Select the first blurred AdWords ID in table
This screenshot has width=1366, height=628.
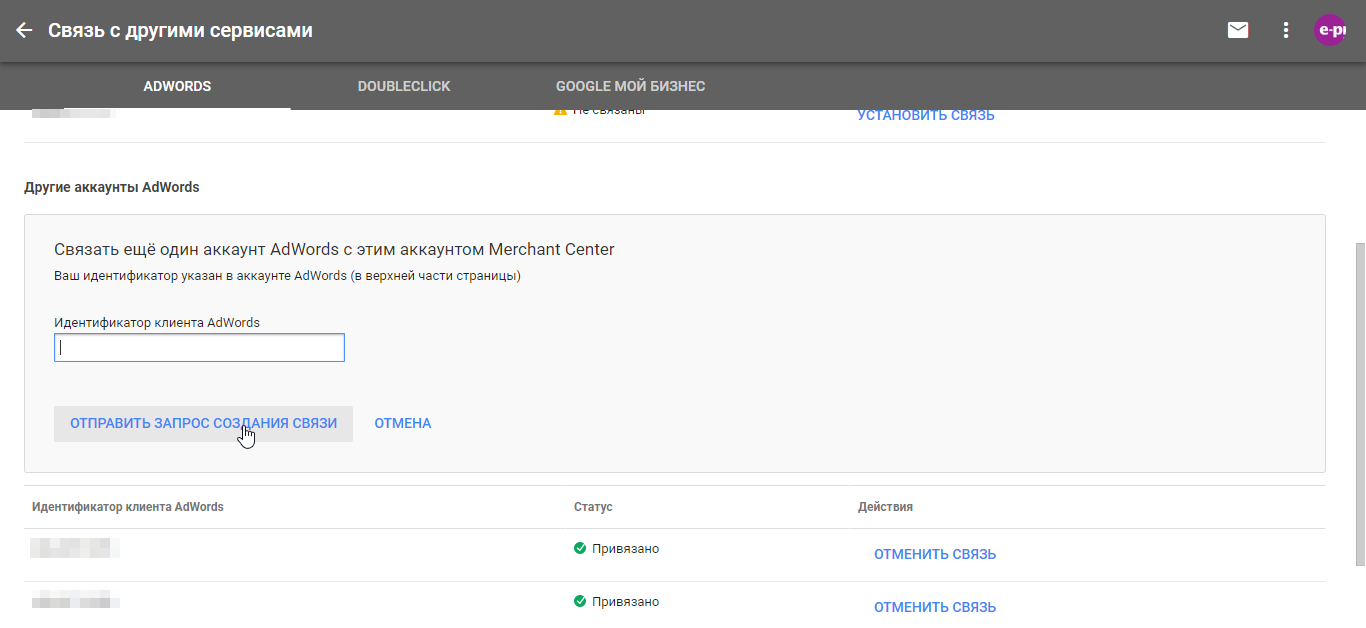[x=75, y=548]
